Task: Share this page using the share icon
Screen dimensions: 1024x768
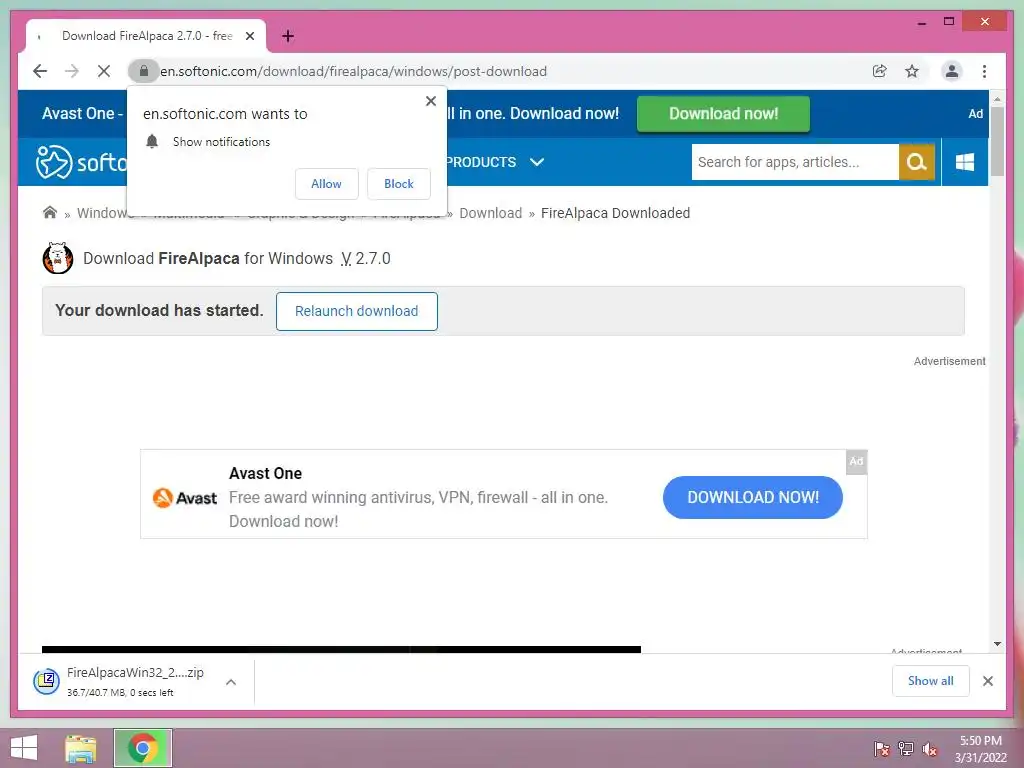Action: pyautogui.click(x=880, y=71)
